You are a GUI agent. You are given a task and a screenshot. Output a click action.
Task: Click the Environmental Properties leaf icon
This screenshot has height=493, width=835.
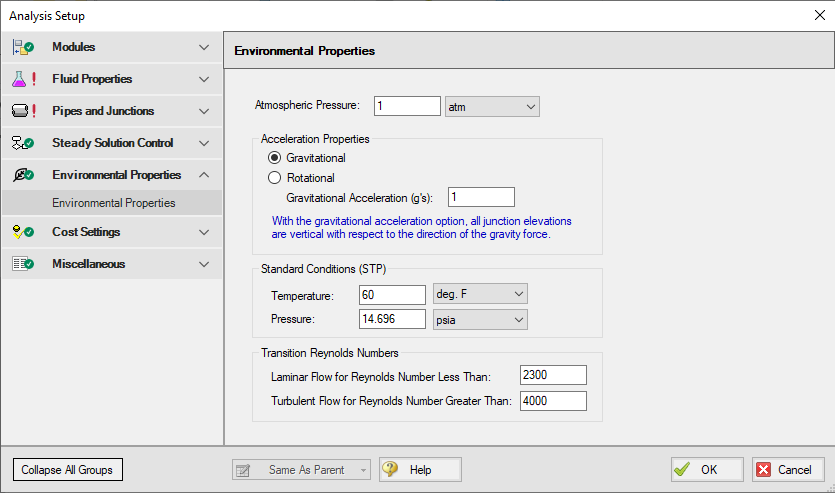[23, 175]
